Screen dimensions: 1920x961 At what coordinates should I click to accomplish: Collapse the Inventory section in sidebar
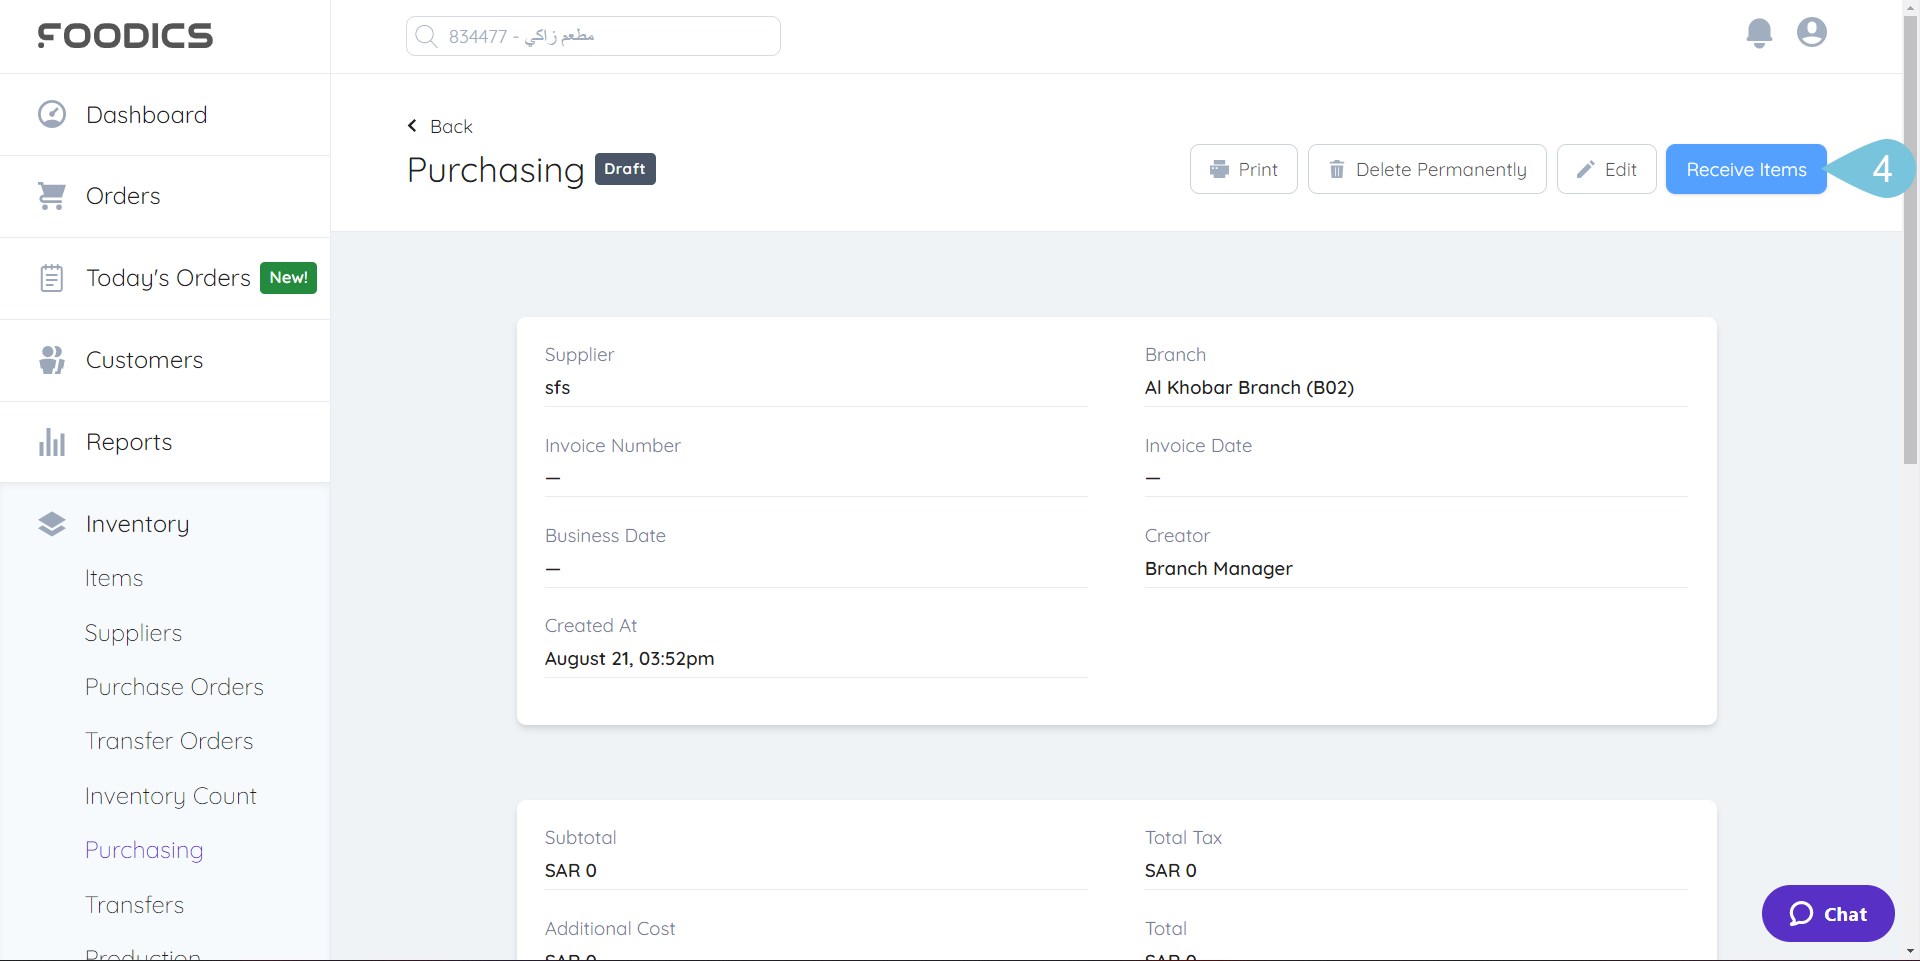coord(137,523)
